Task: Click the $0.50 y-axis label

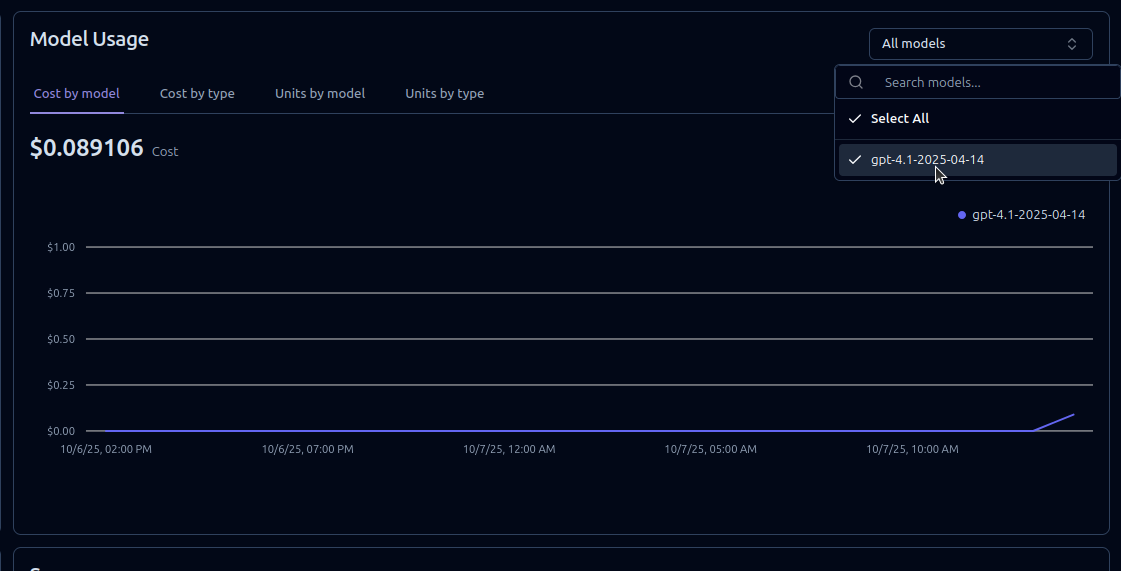Action: [x=60, y=339]
